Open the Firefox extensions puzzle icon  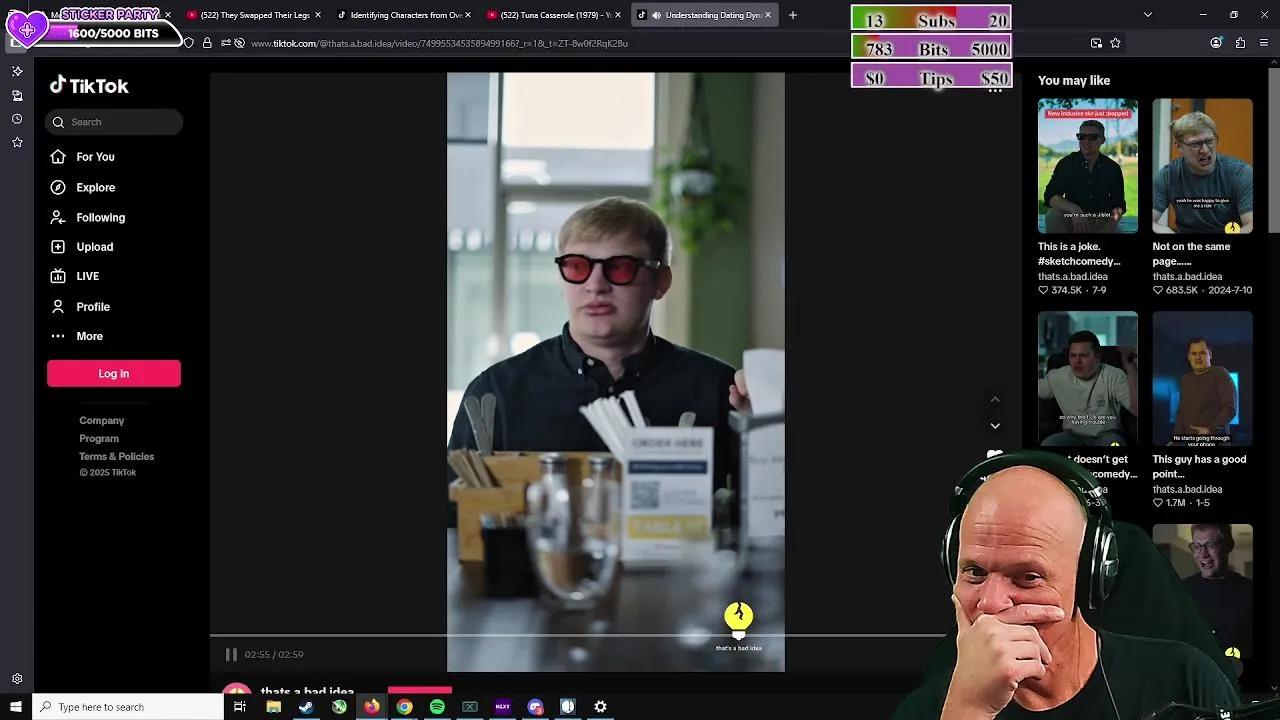click(x=1240, y=43)
